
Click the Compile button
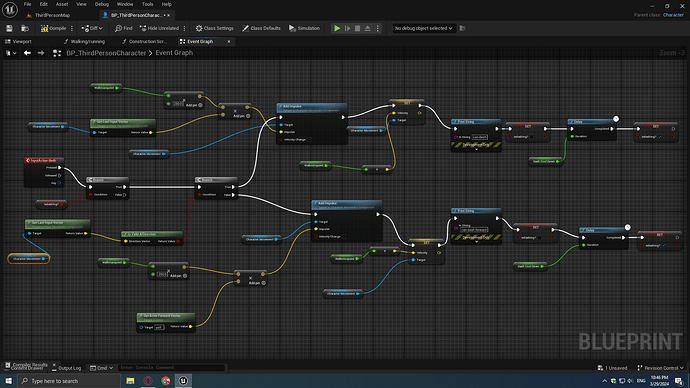coord(54,28)
